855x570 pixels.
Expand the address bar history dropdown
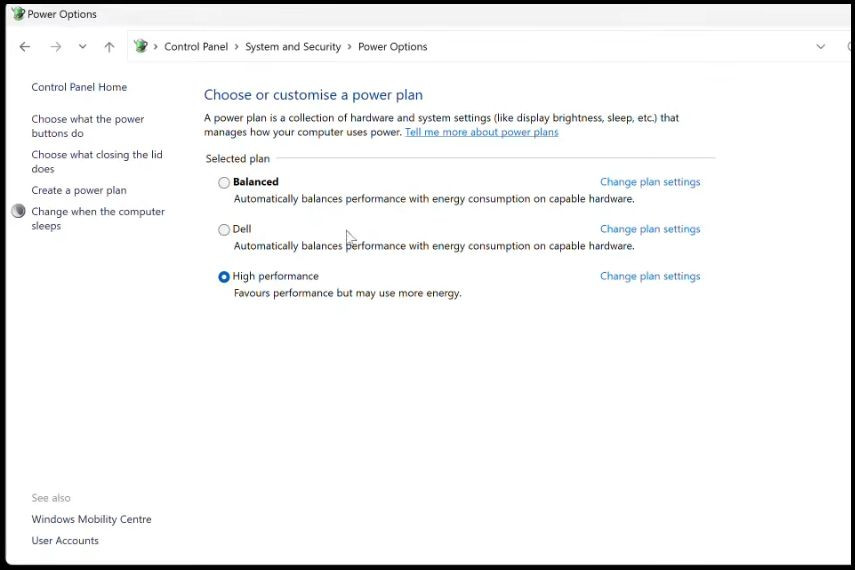(x=821, y=47)
